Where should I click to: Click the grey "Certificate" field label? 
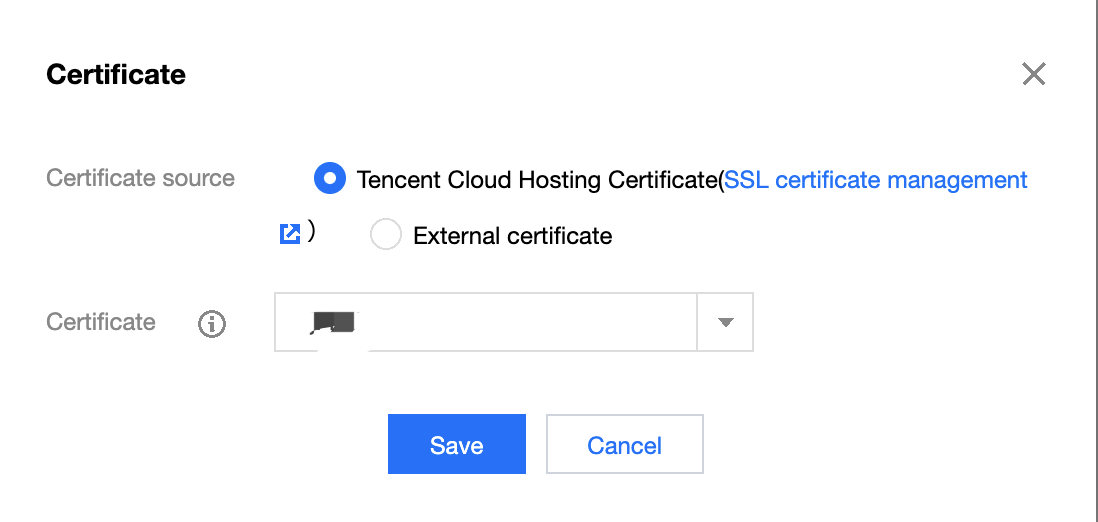101,322
